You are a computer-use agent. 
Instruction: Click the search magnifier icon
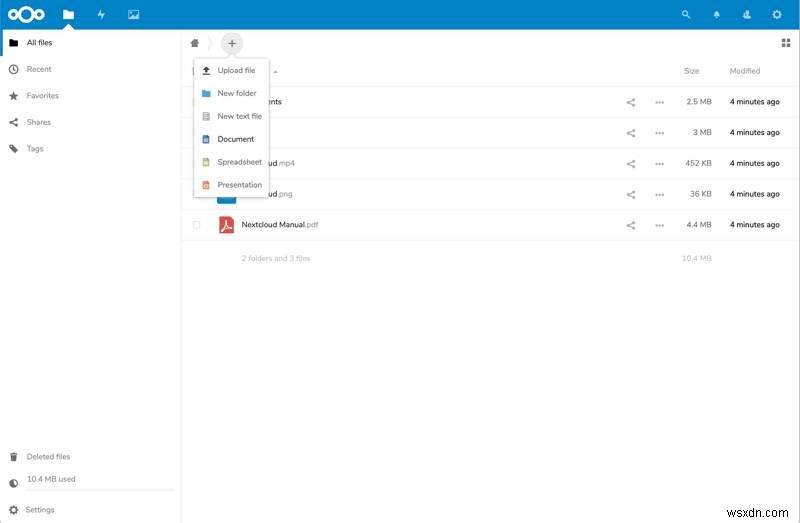[686, 14]
